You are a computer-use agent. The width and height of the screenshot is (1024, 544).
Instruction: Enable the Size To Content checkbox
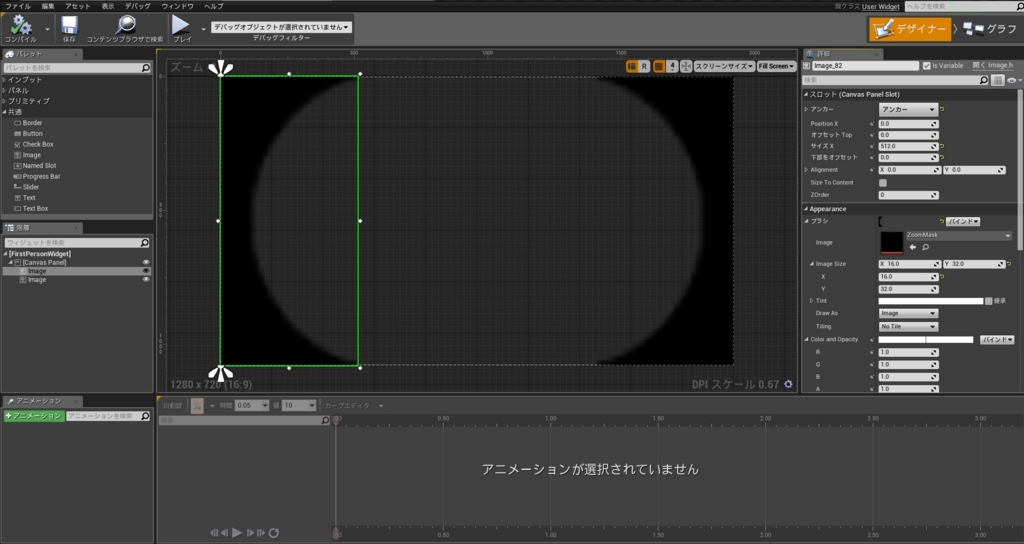point(883,183)
